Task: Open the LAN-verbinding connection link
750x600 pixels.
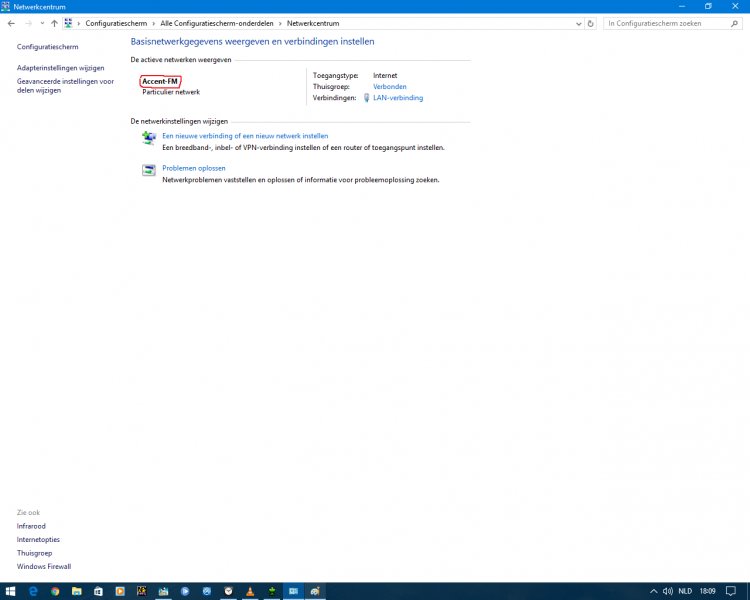Action: point(397,98)
